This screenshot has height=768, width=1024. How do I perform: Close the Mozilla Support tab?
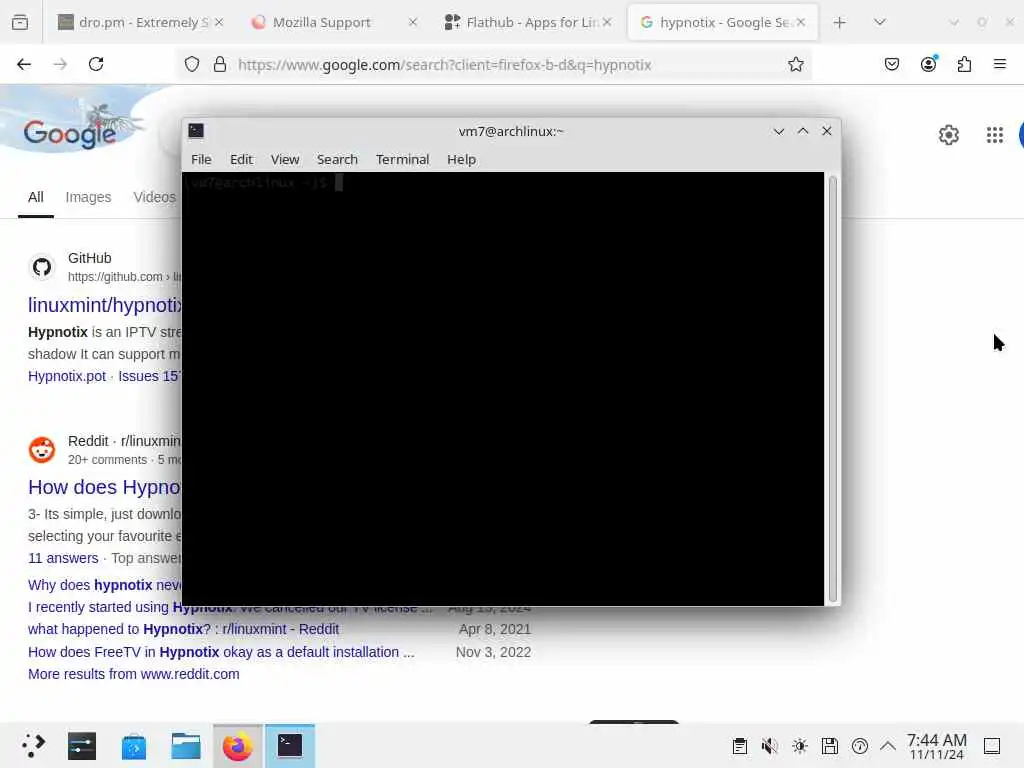pos(413,22)
